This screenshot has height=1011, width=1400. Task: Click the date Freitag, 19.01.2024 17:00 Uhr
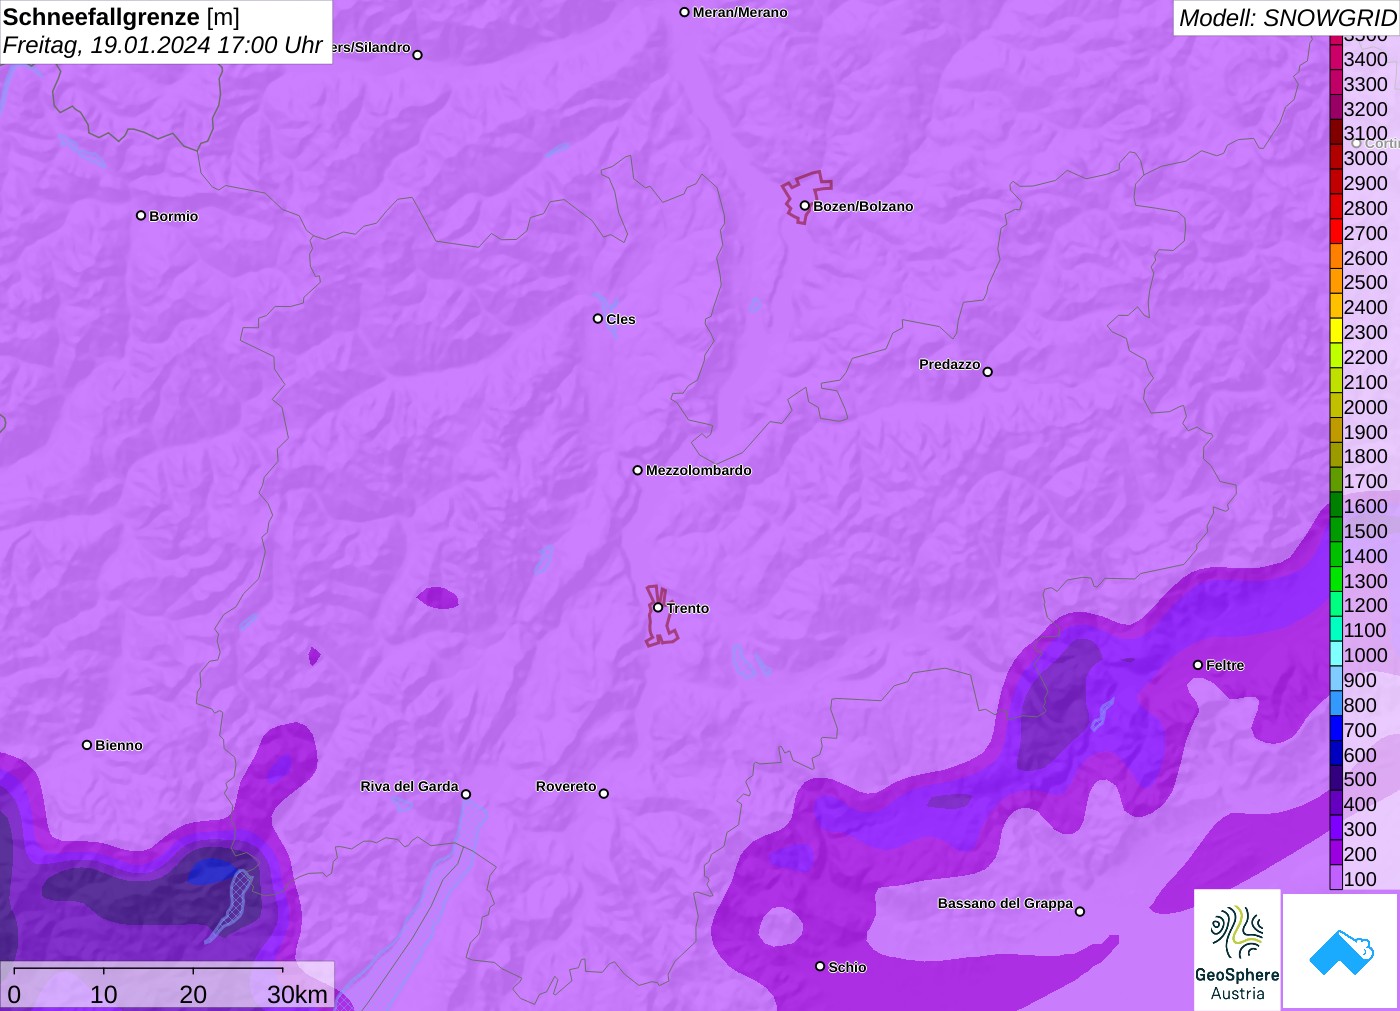pos(163,45)
